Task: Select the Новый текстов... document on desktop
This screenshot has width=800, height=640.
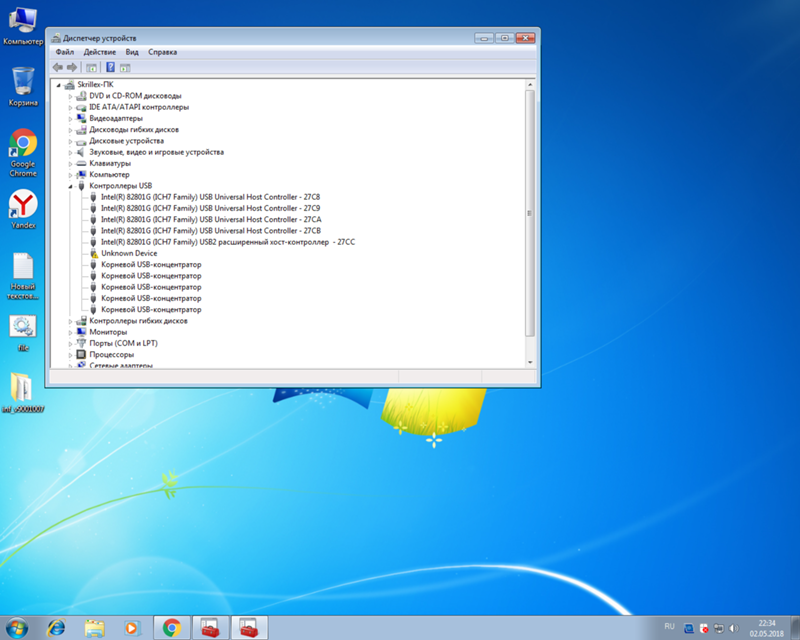Action: [x=23, y=276]
